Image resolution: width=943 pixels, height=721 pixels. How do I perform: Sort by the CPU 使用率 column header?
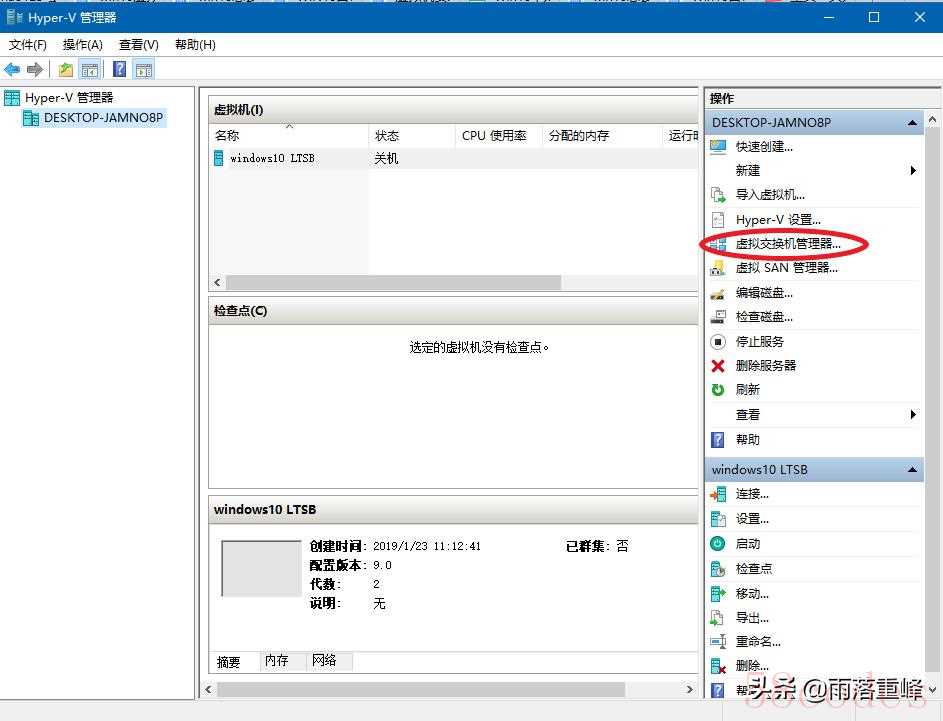499,136
